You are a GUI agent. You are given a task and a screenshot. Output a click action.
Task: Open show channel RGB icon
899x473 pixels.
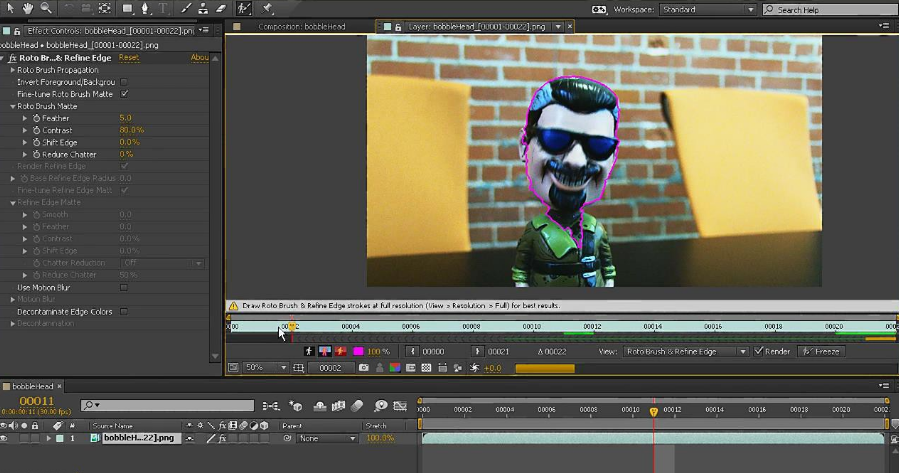(395, 368)
